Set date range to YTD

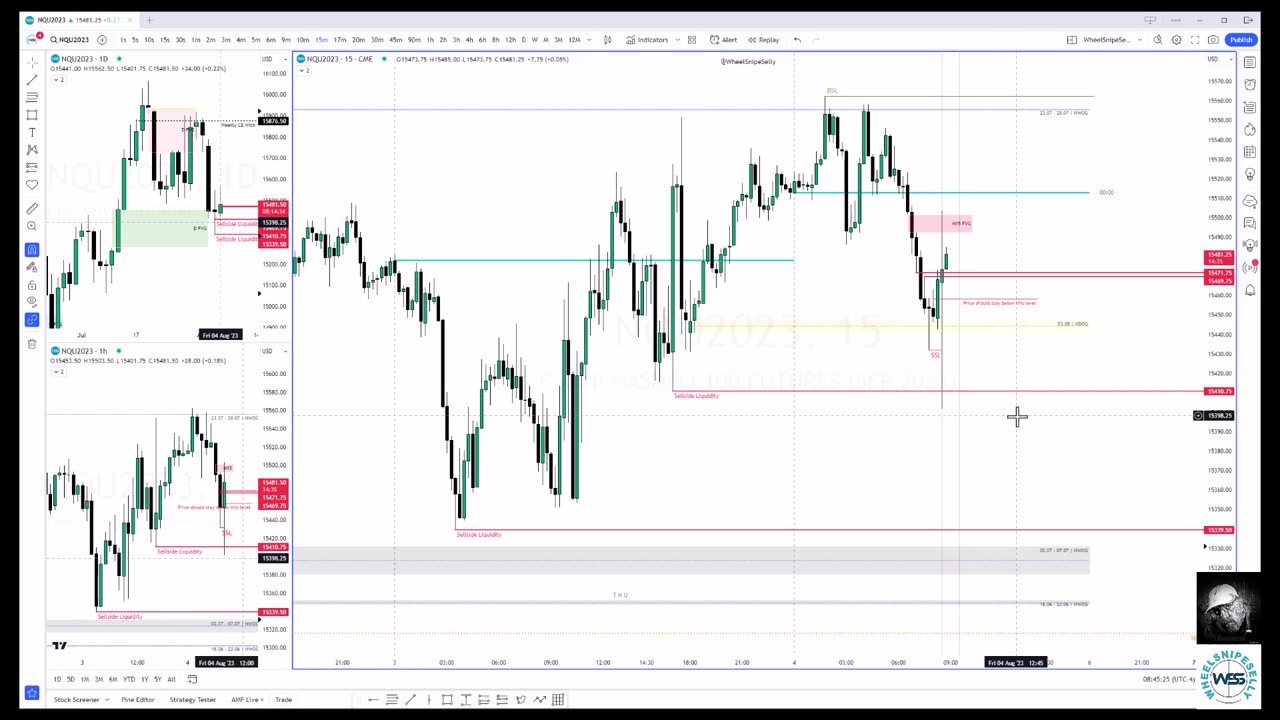coord(129,680)
